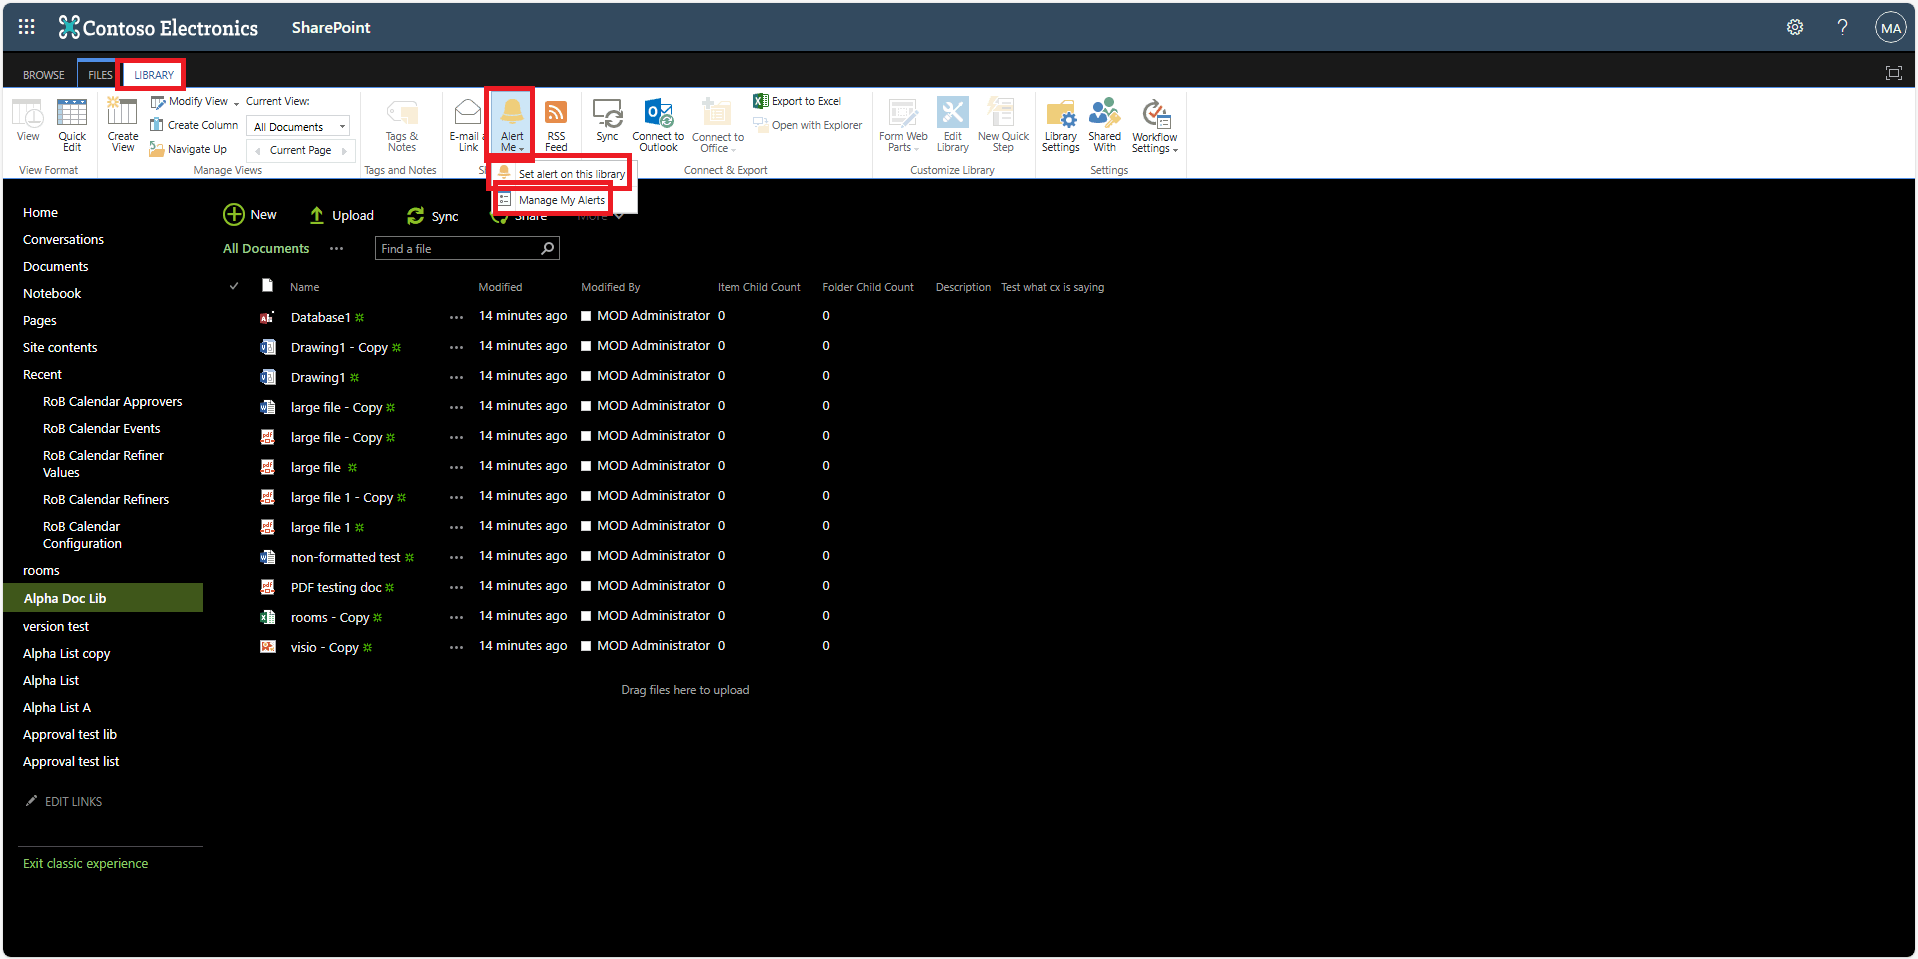Expand Workflow Settings dropdown
Viewport: 1918px width, 959px height.
(1154, 125)
